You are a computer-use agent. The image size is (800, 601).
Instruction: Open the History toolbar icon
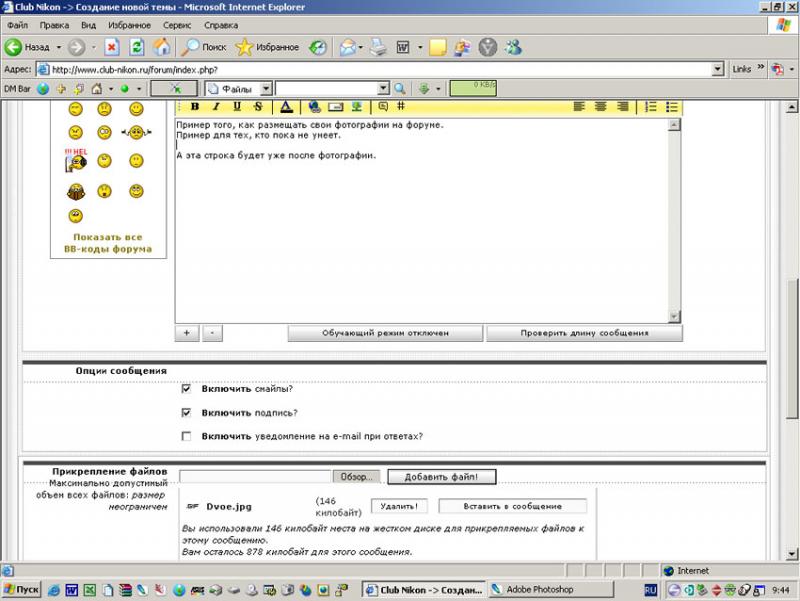318,47
